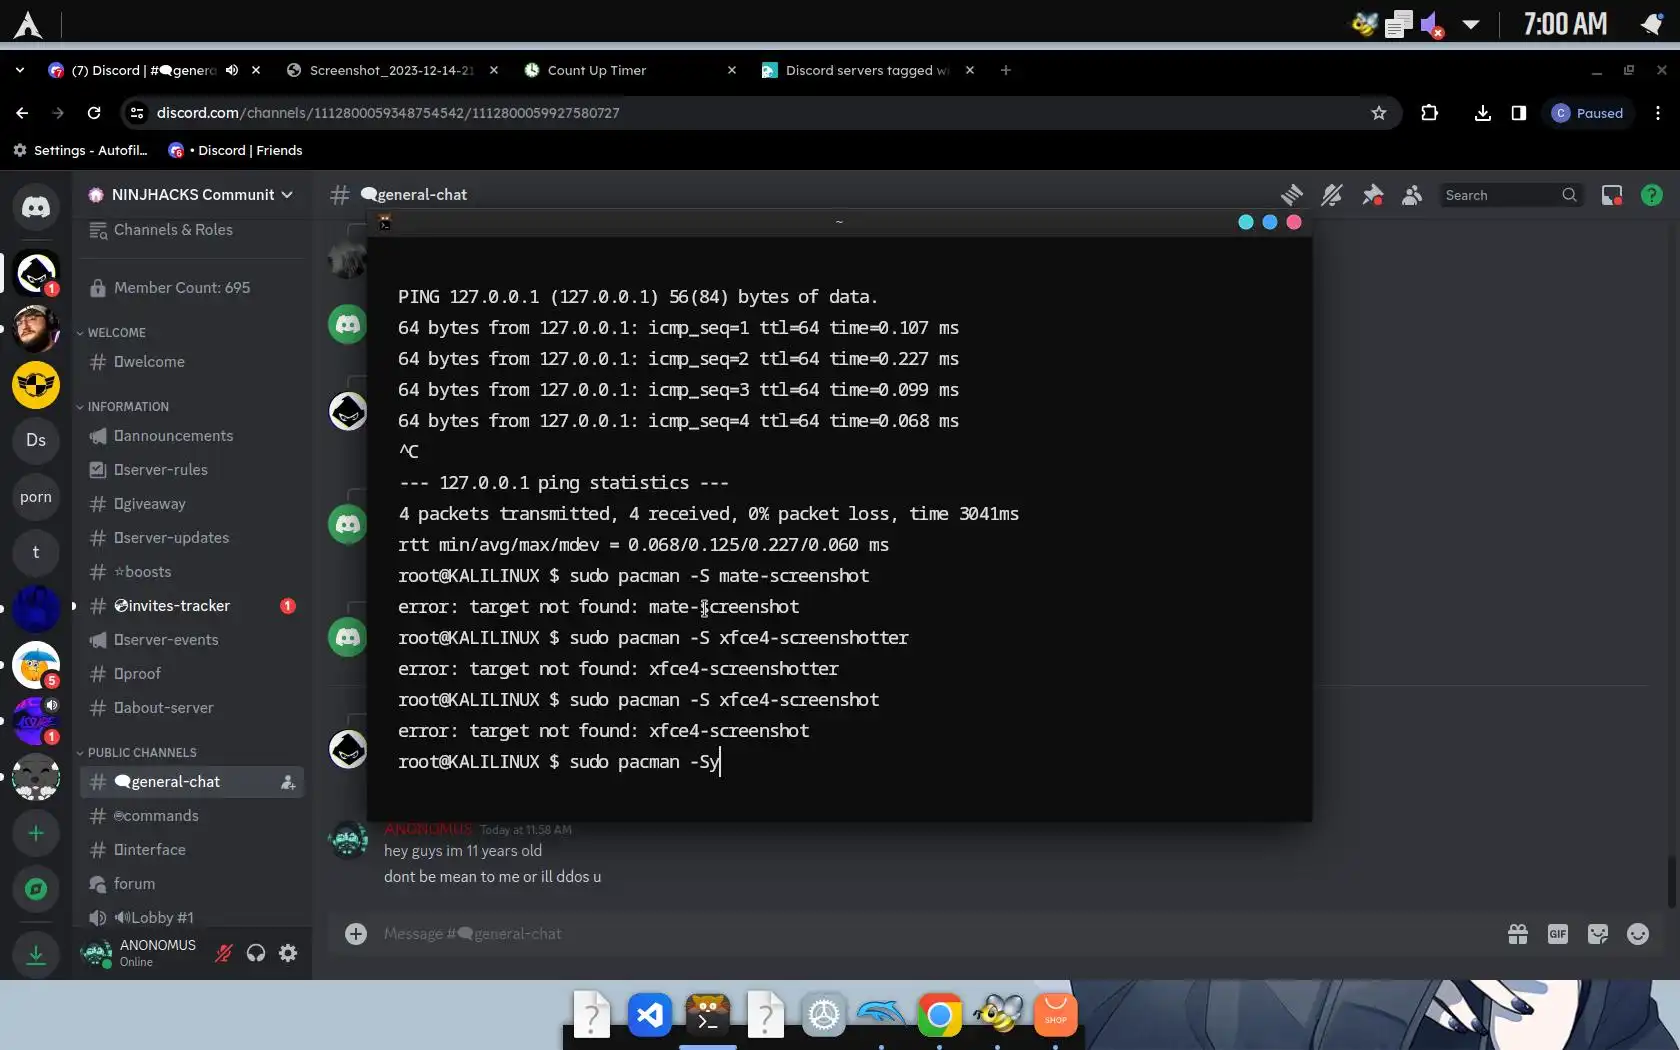Screen dimensions: 1680x1050
Task: Click the Add a Server plus icon
Action: coord(36,833)
